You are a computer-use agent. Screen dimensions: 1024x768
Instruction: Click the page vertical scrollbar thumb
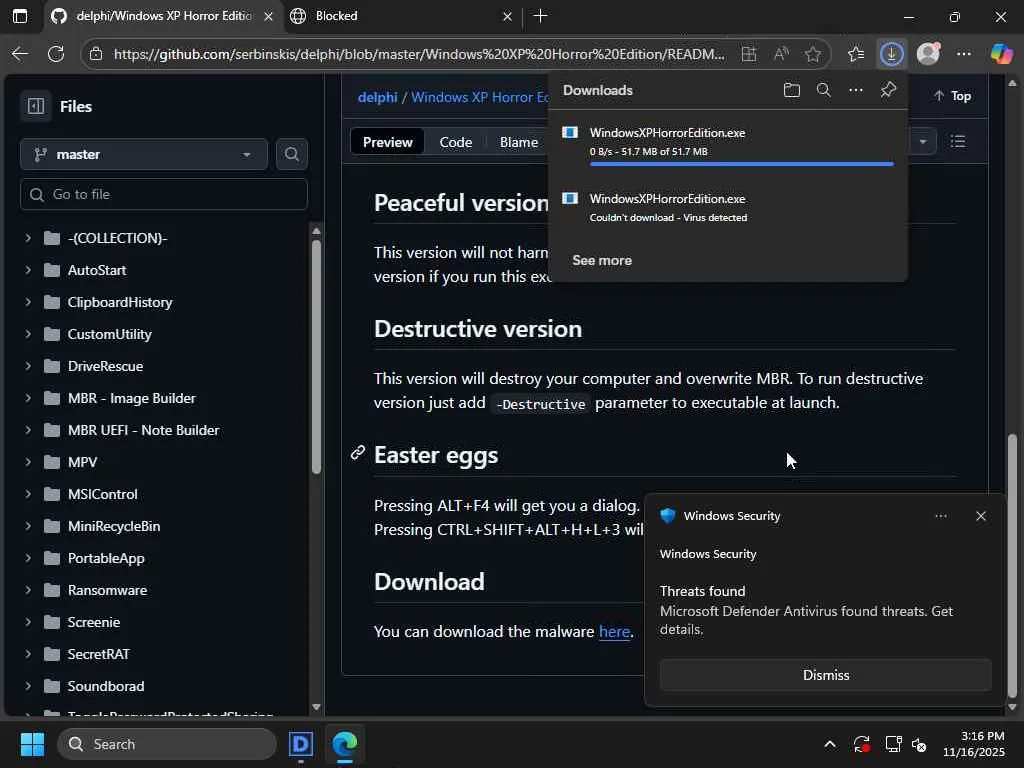tap(1012, 565)
